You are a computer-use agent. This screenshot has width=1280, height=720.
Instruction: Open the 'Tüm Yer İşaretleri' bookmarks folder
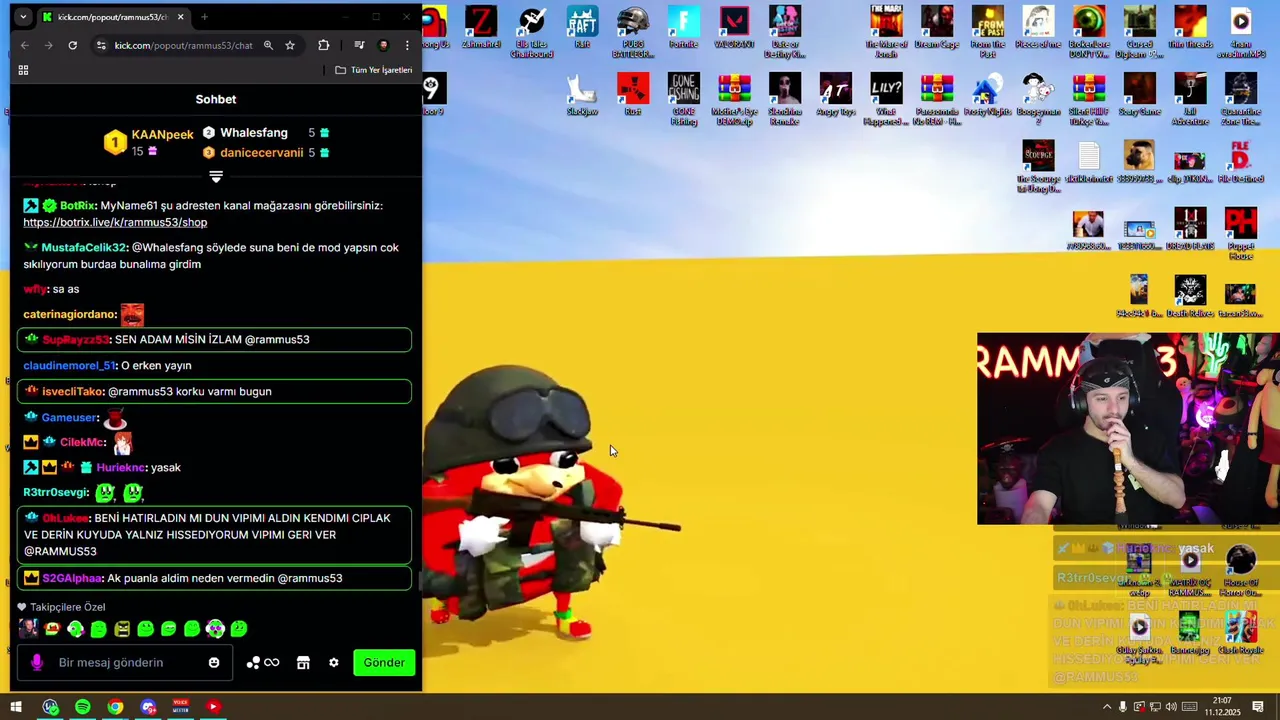pyautogui.click(x=374, y=70)
